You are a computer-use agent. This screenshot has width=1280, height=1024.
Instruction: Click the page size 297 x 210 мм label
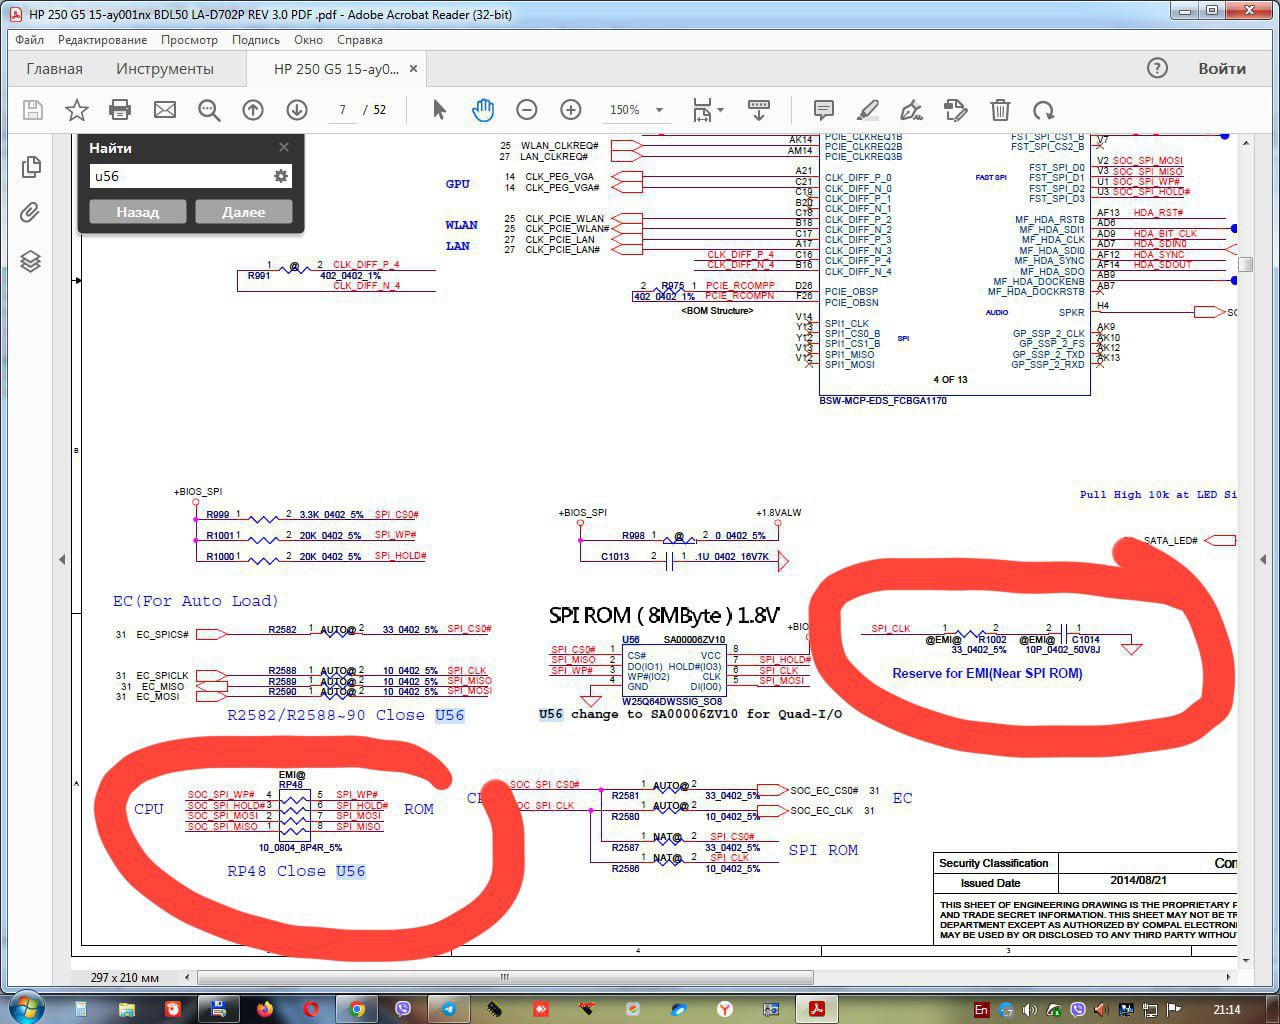pyautogui.click(x=125, y=977)
